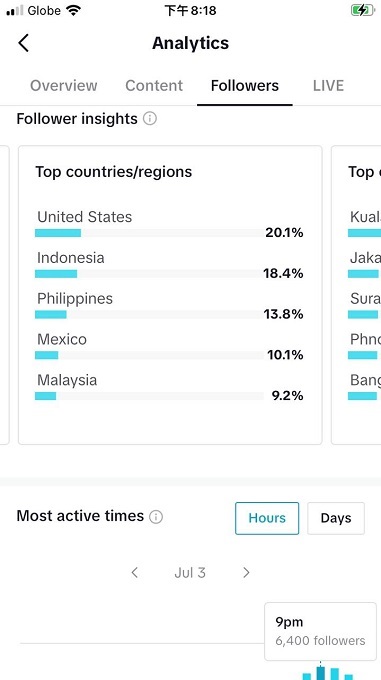The image size is (381, 680).
Task: Tap the tallest bar in hours chart
Action: 320,673
